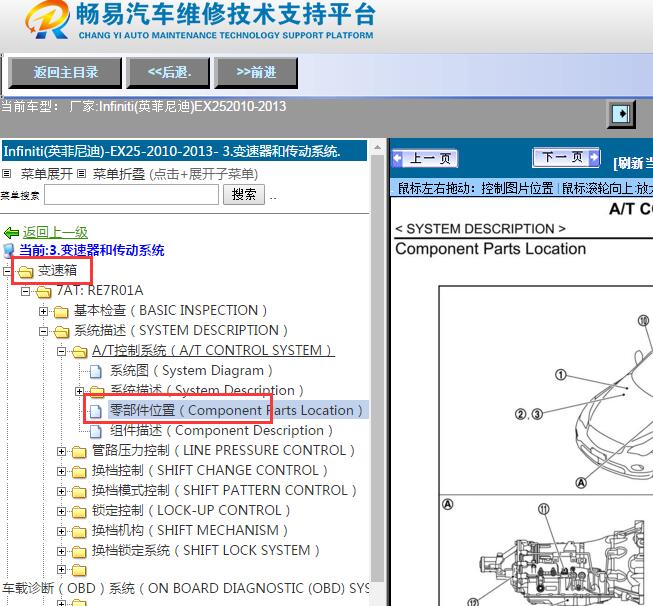The height and width of the screenshot is (606, 653).
Task: Click the 菜单展开 expand-all icon
Action: click(x=6, y=173)
